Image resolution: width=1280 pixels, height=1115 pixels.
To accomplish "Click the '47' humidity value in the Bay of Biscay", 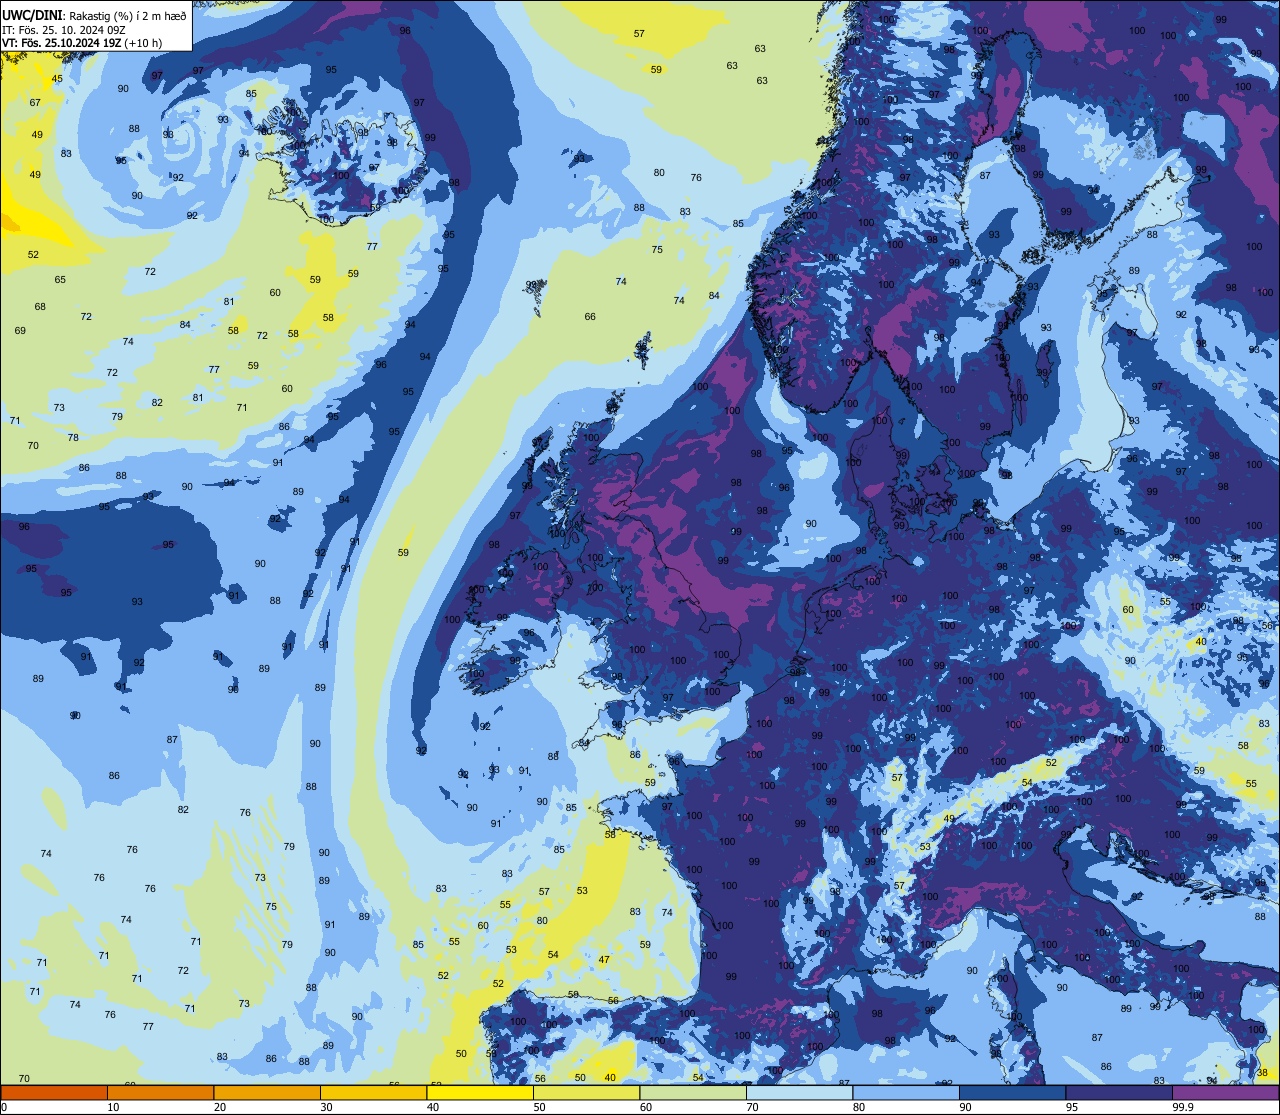I will (604, 960).
